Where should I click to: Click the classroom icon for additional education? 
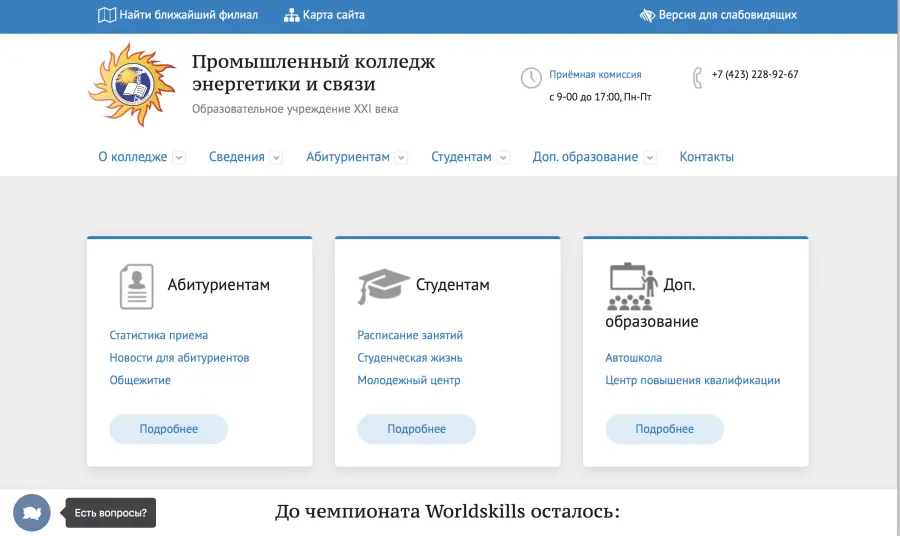631,287
